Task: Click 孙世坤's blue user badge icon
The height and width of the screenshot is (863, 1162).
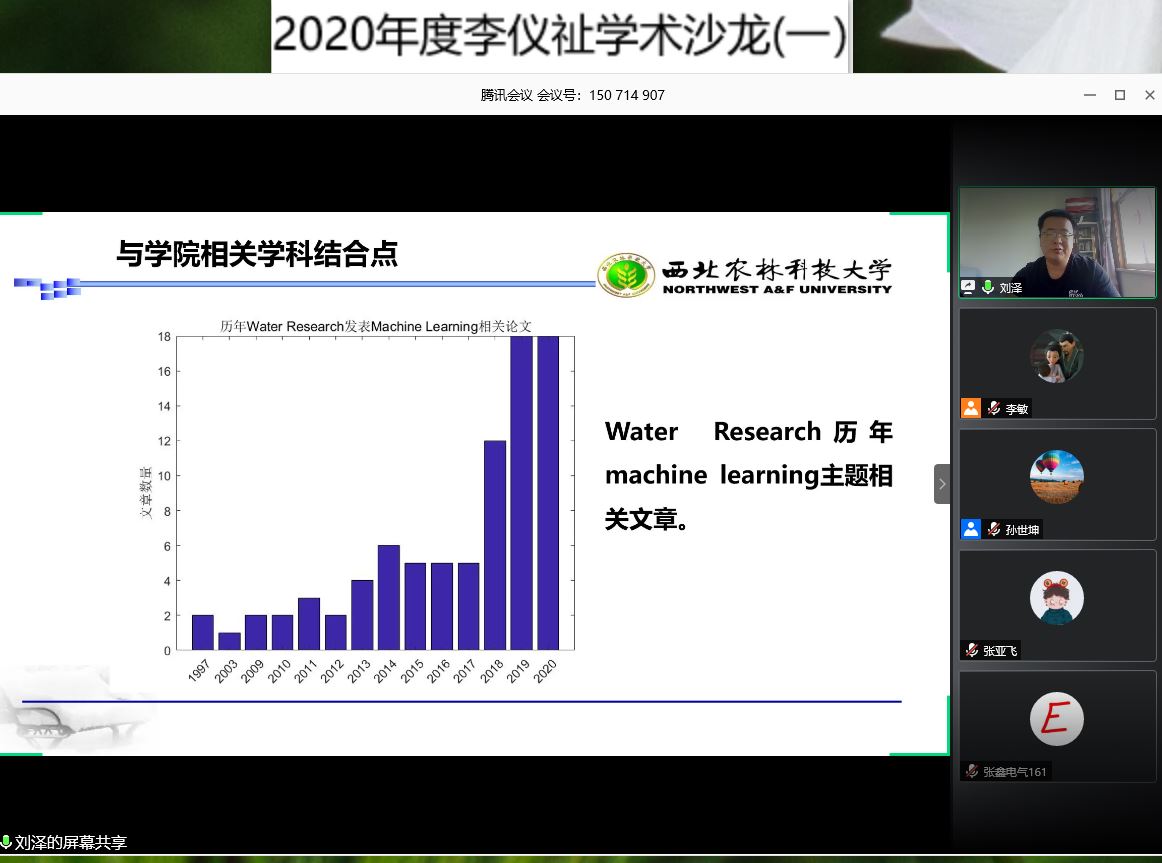Action: [x=970, y=529]
